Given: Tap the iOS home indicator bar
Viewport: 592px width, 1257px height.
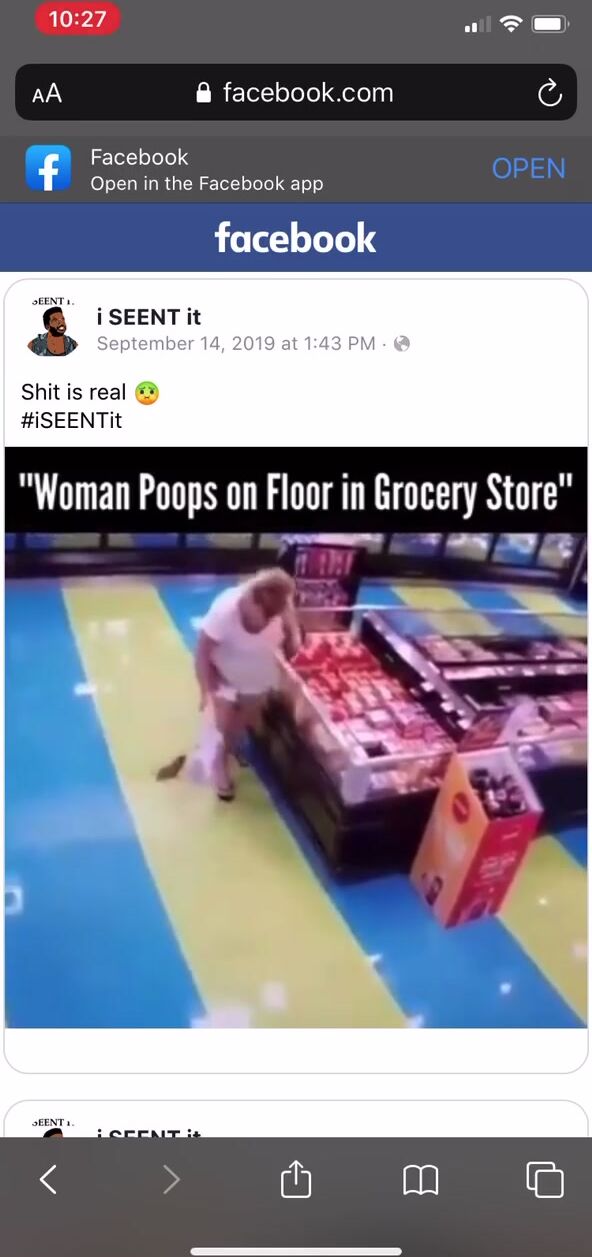Looking at the screenshot, I should [x=296, y=1250].
